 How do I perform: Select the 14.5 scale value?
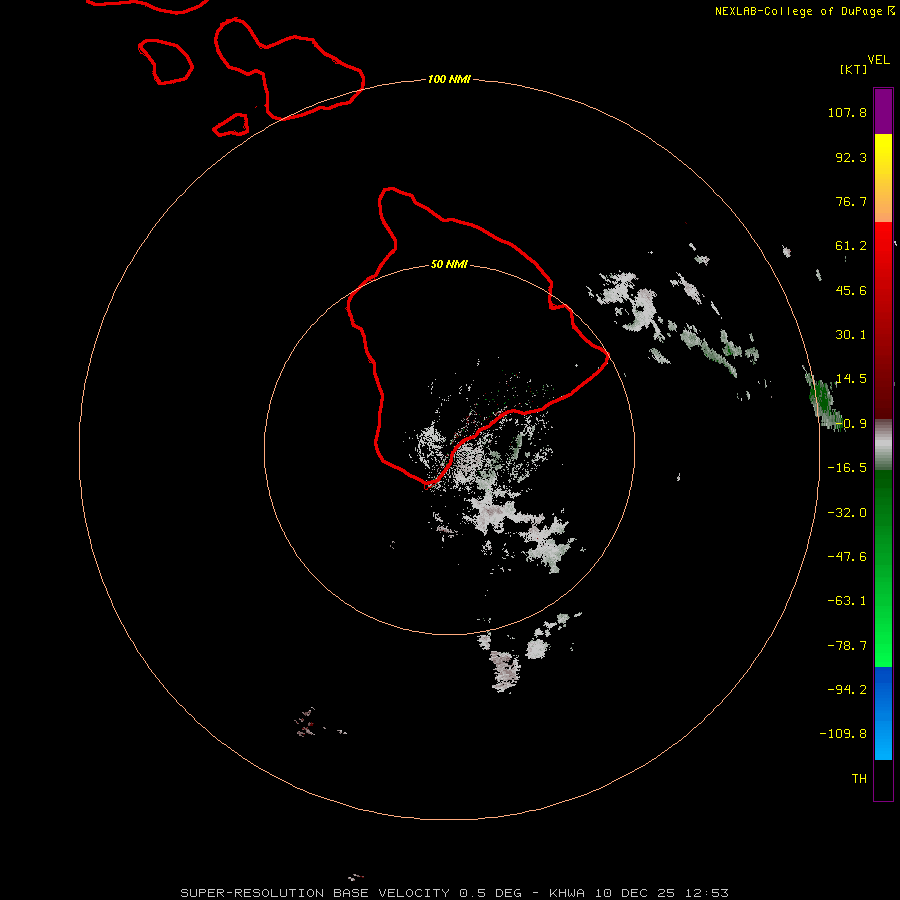click(851, 379)
